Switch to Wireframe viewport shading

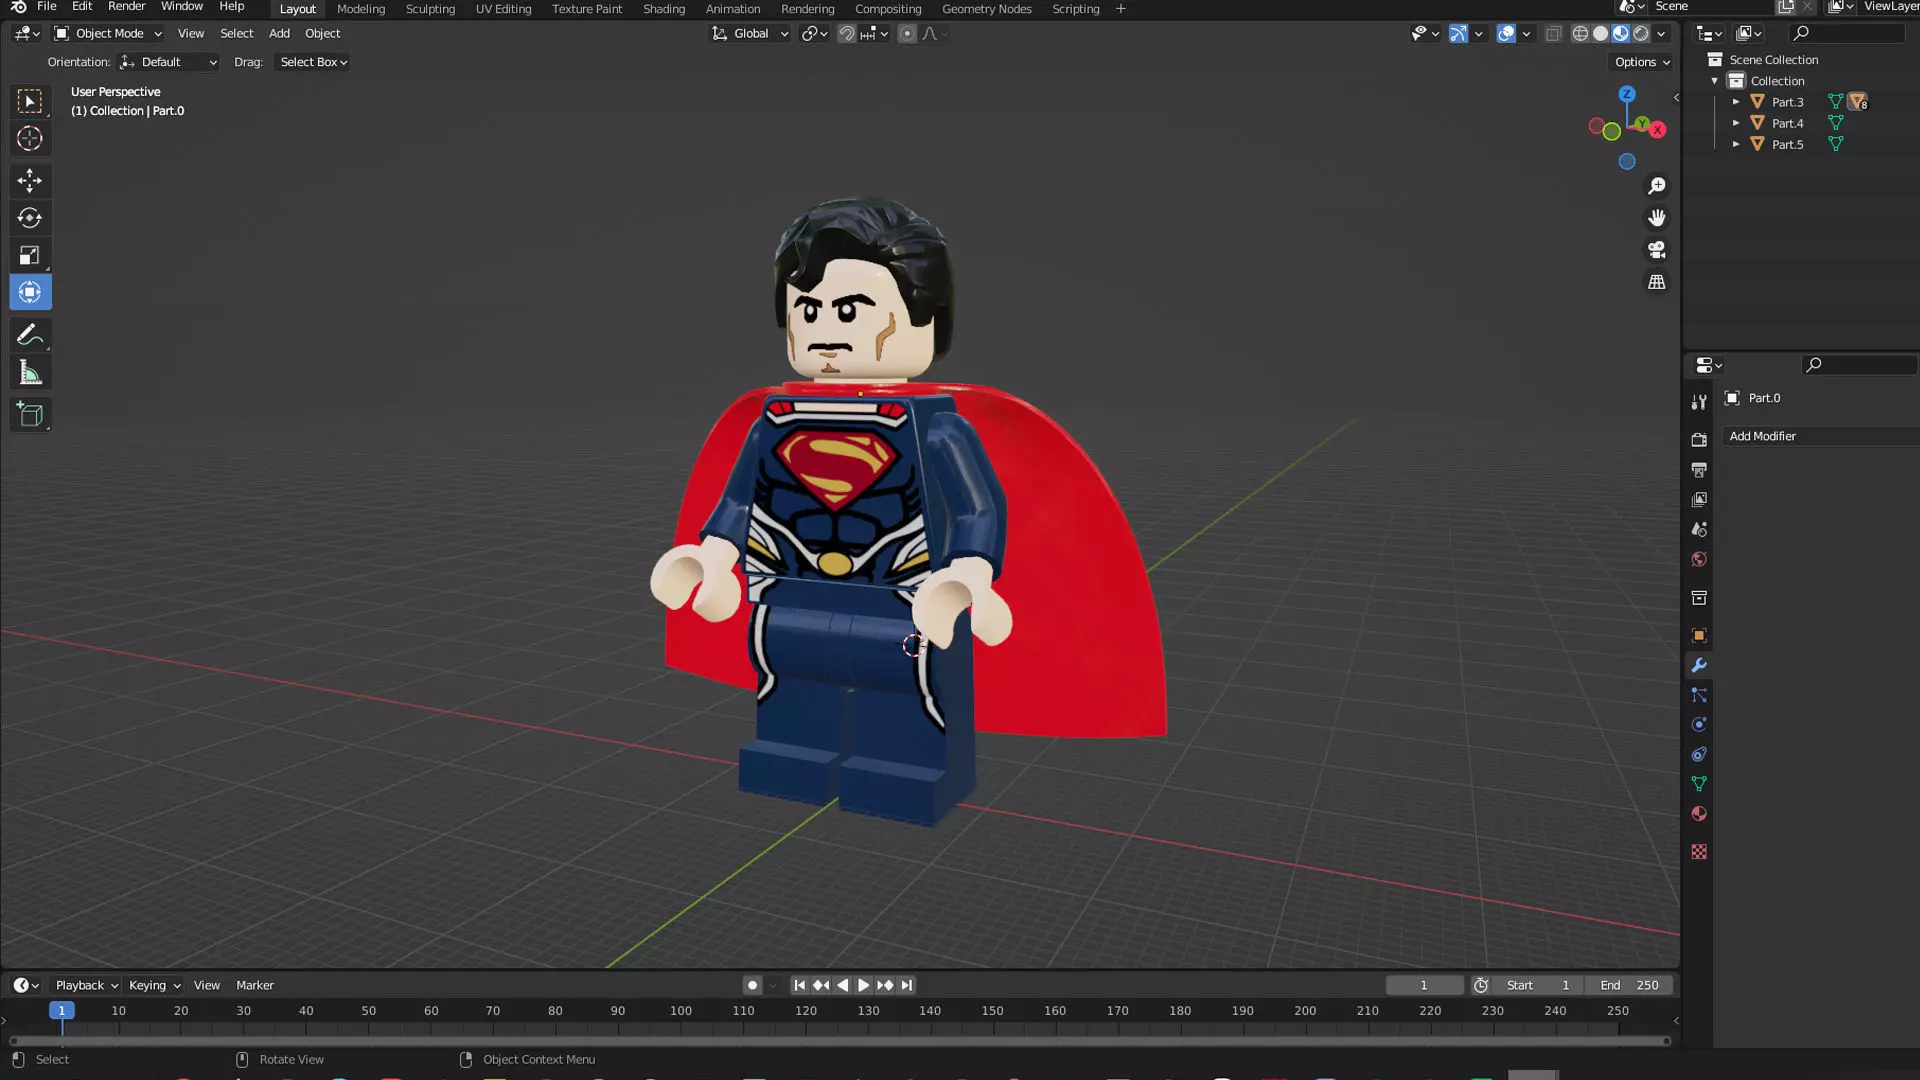[1580, 34]
